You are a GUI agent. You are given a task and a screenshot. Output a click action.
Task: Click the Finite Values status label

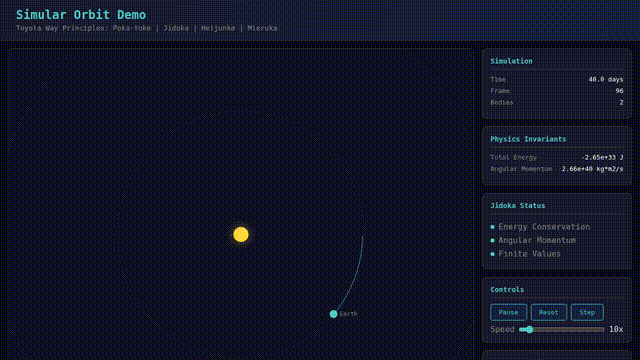529,254
